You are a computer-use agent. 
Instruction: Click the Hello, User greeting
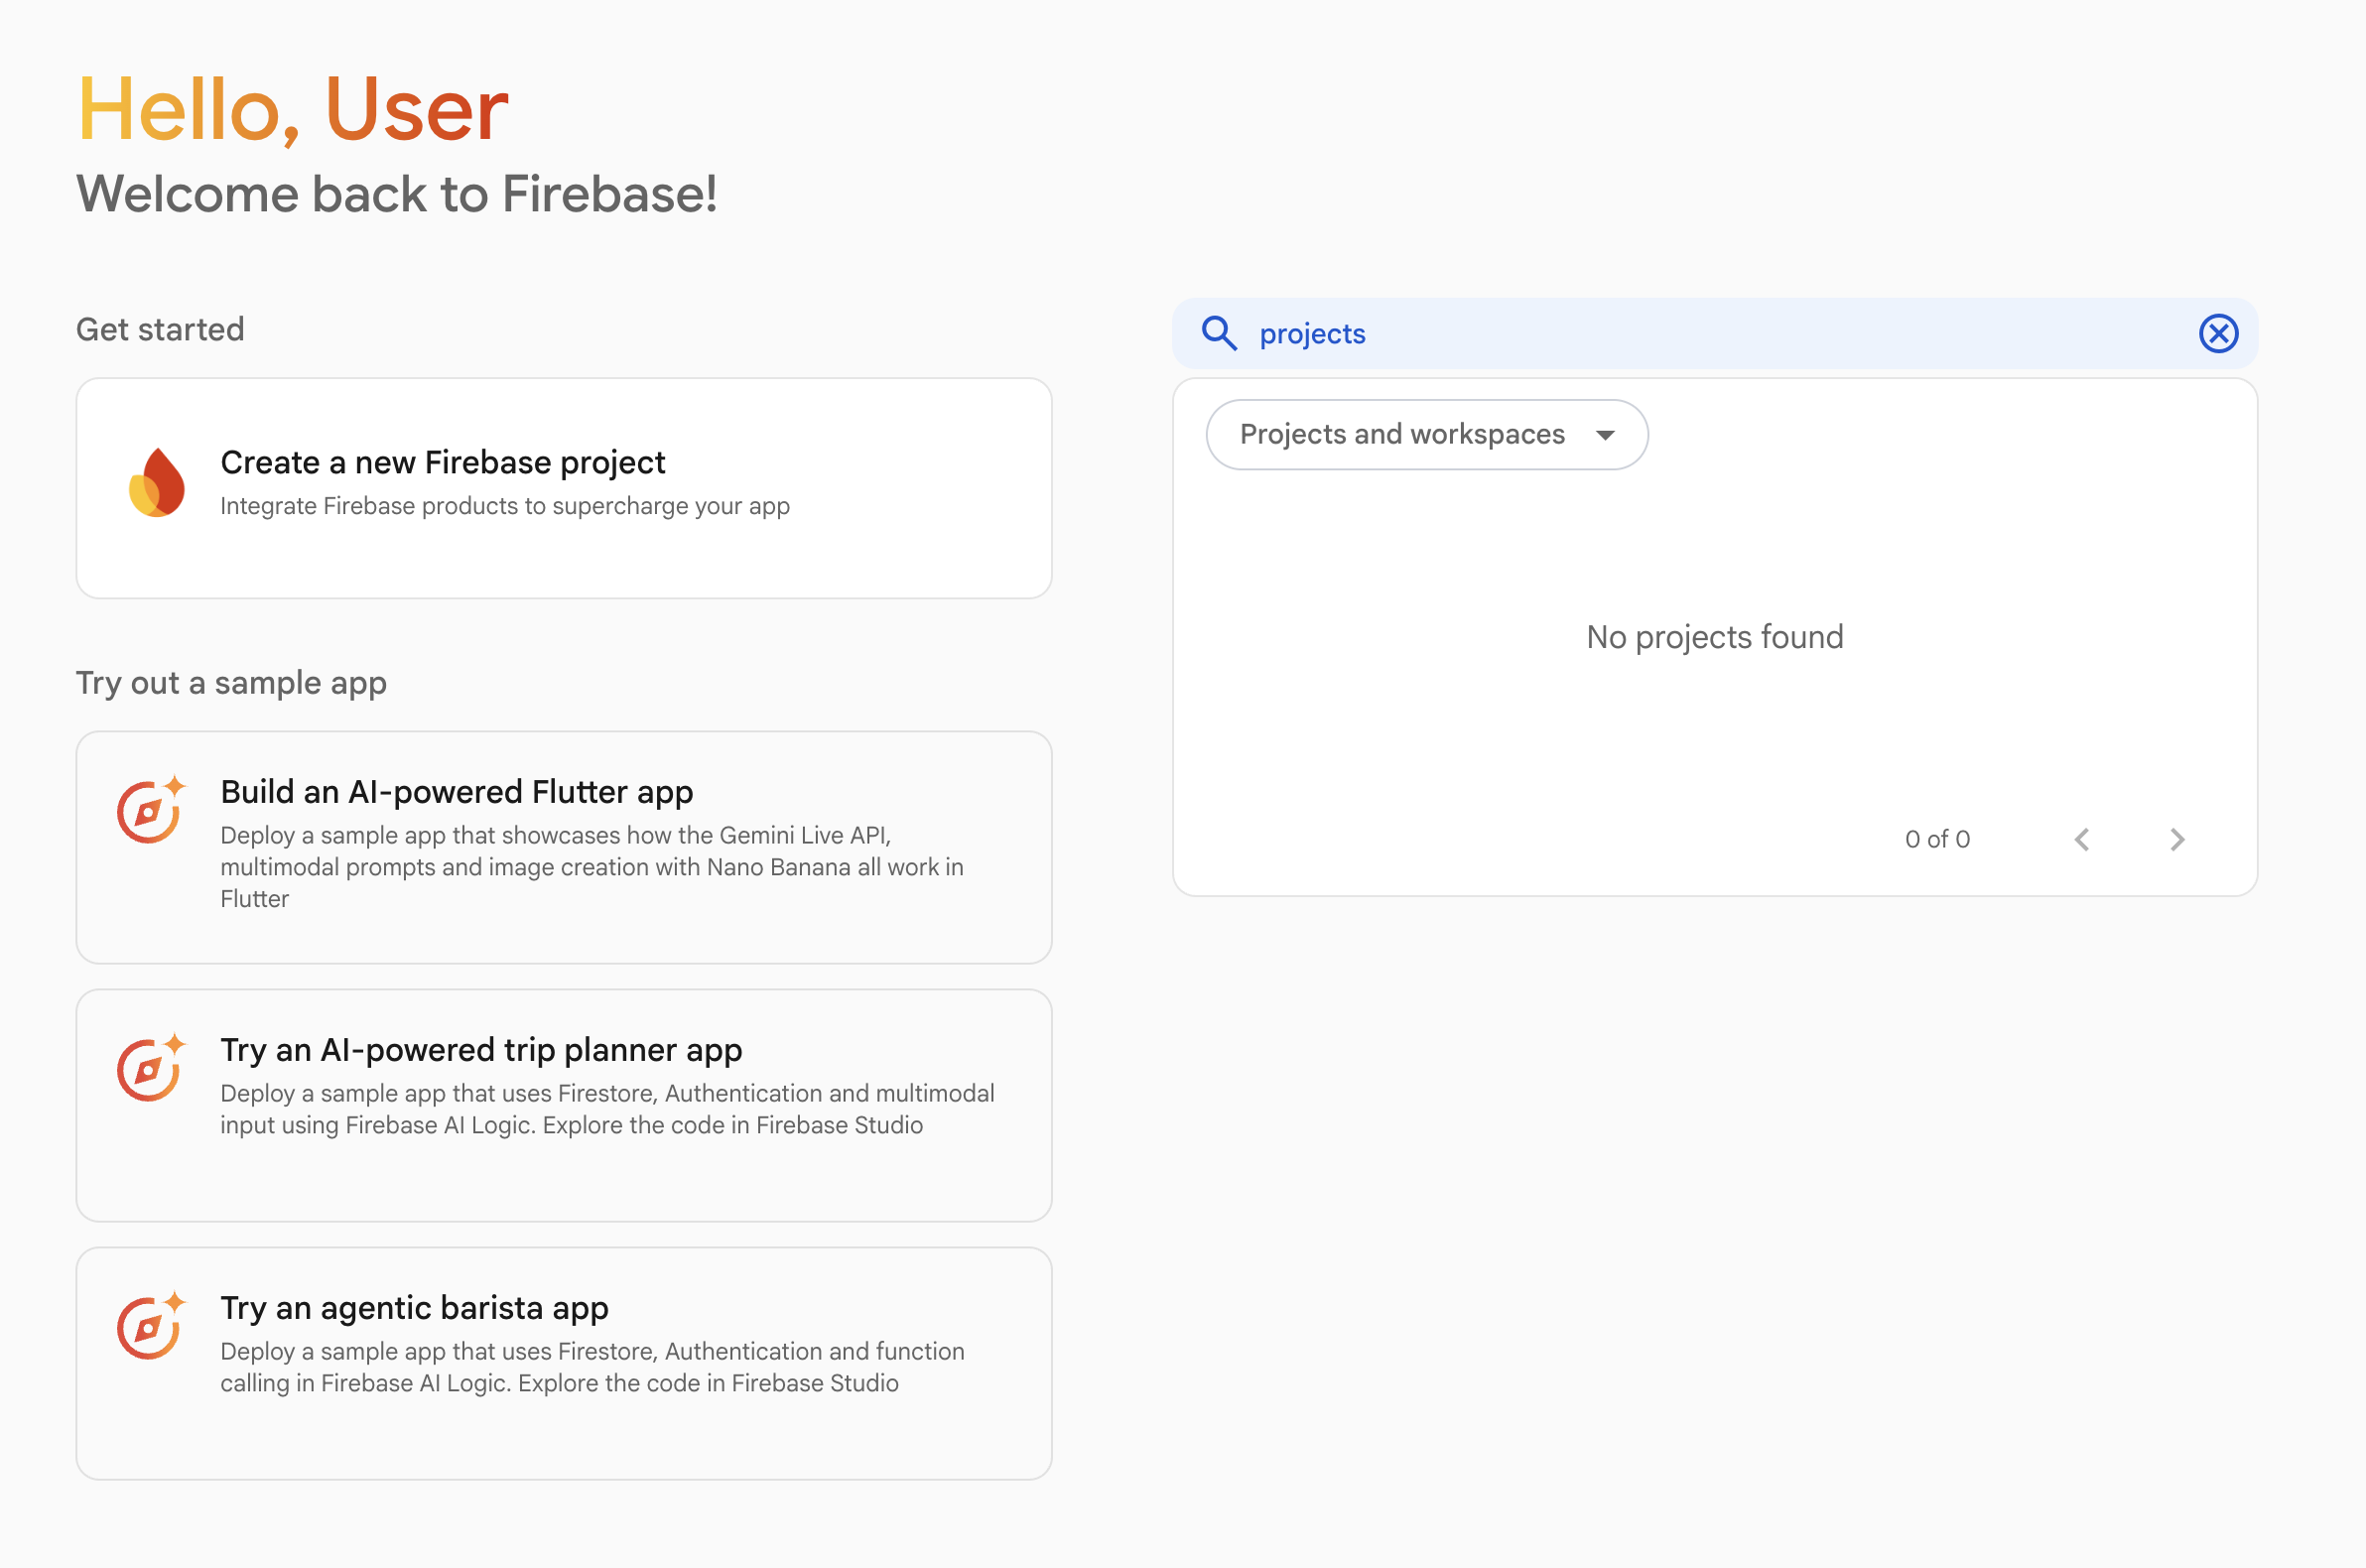pyautogui.click(x=293, y=109)
